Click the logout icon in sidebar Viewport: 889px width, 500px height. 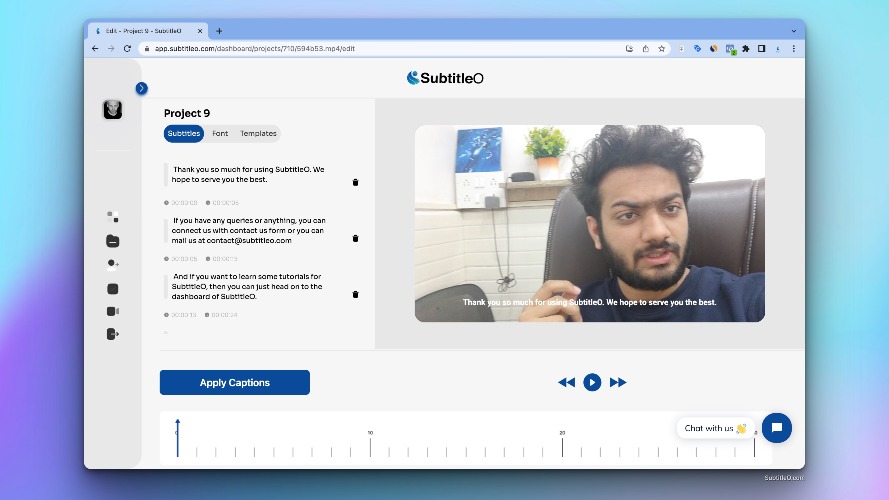[113, 334]
